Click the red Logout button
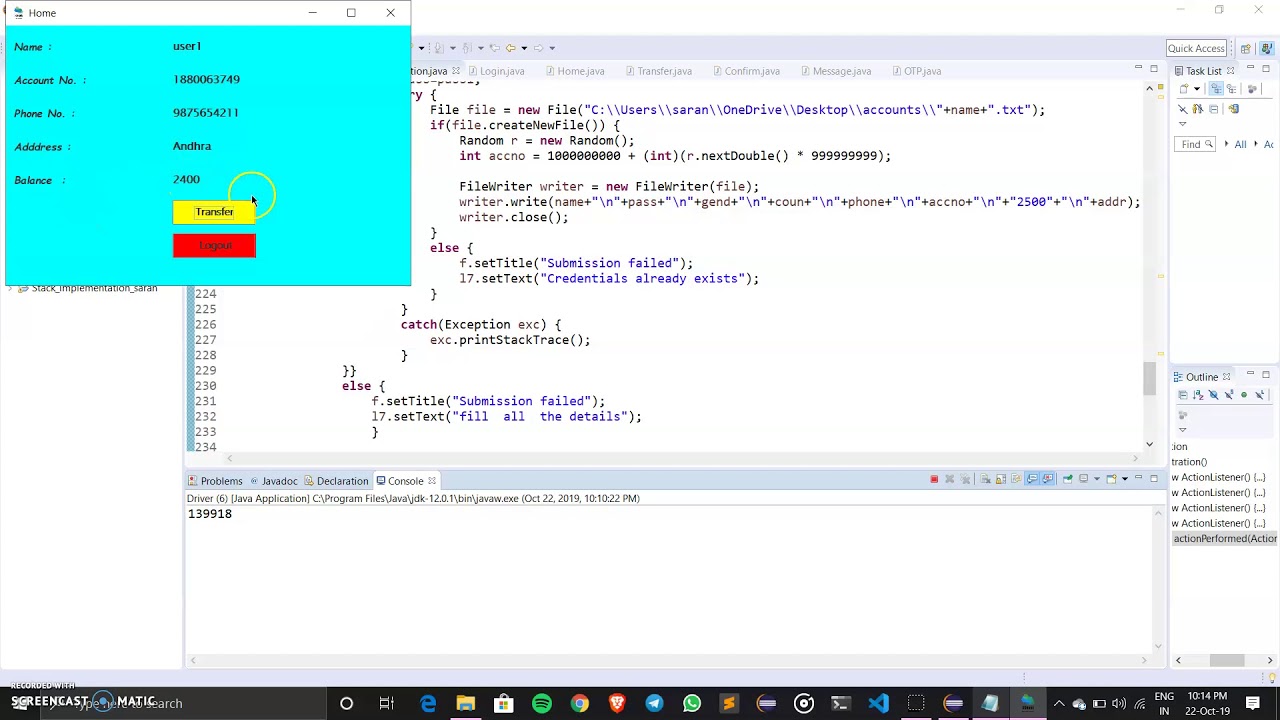This screenshot has width=1280, height=720. 214,246
